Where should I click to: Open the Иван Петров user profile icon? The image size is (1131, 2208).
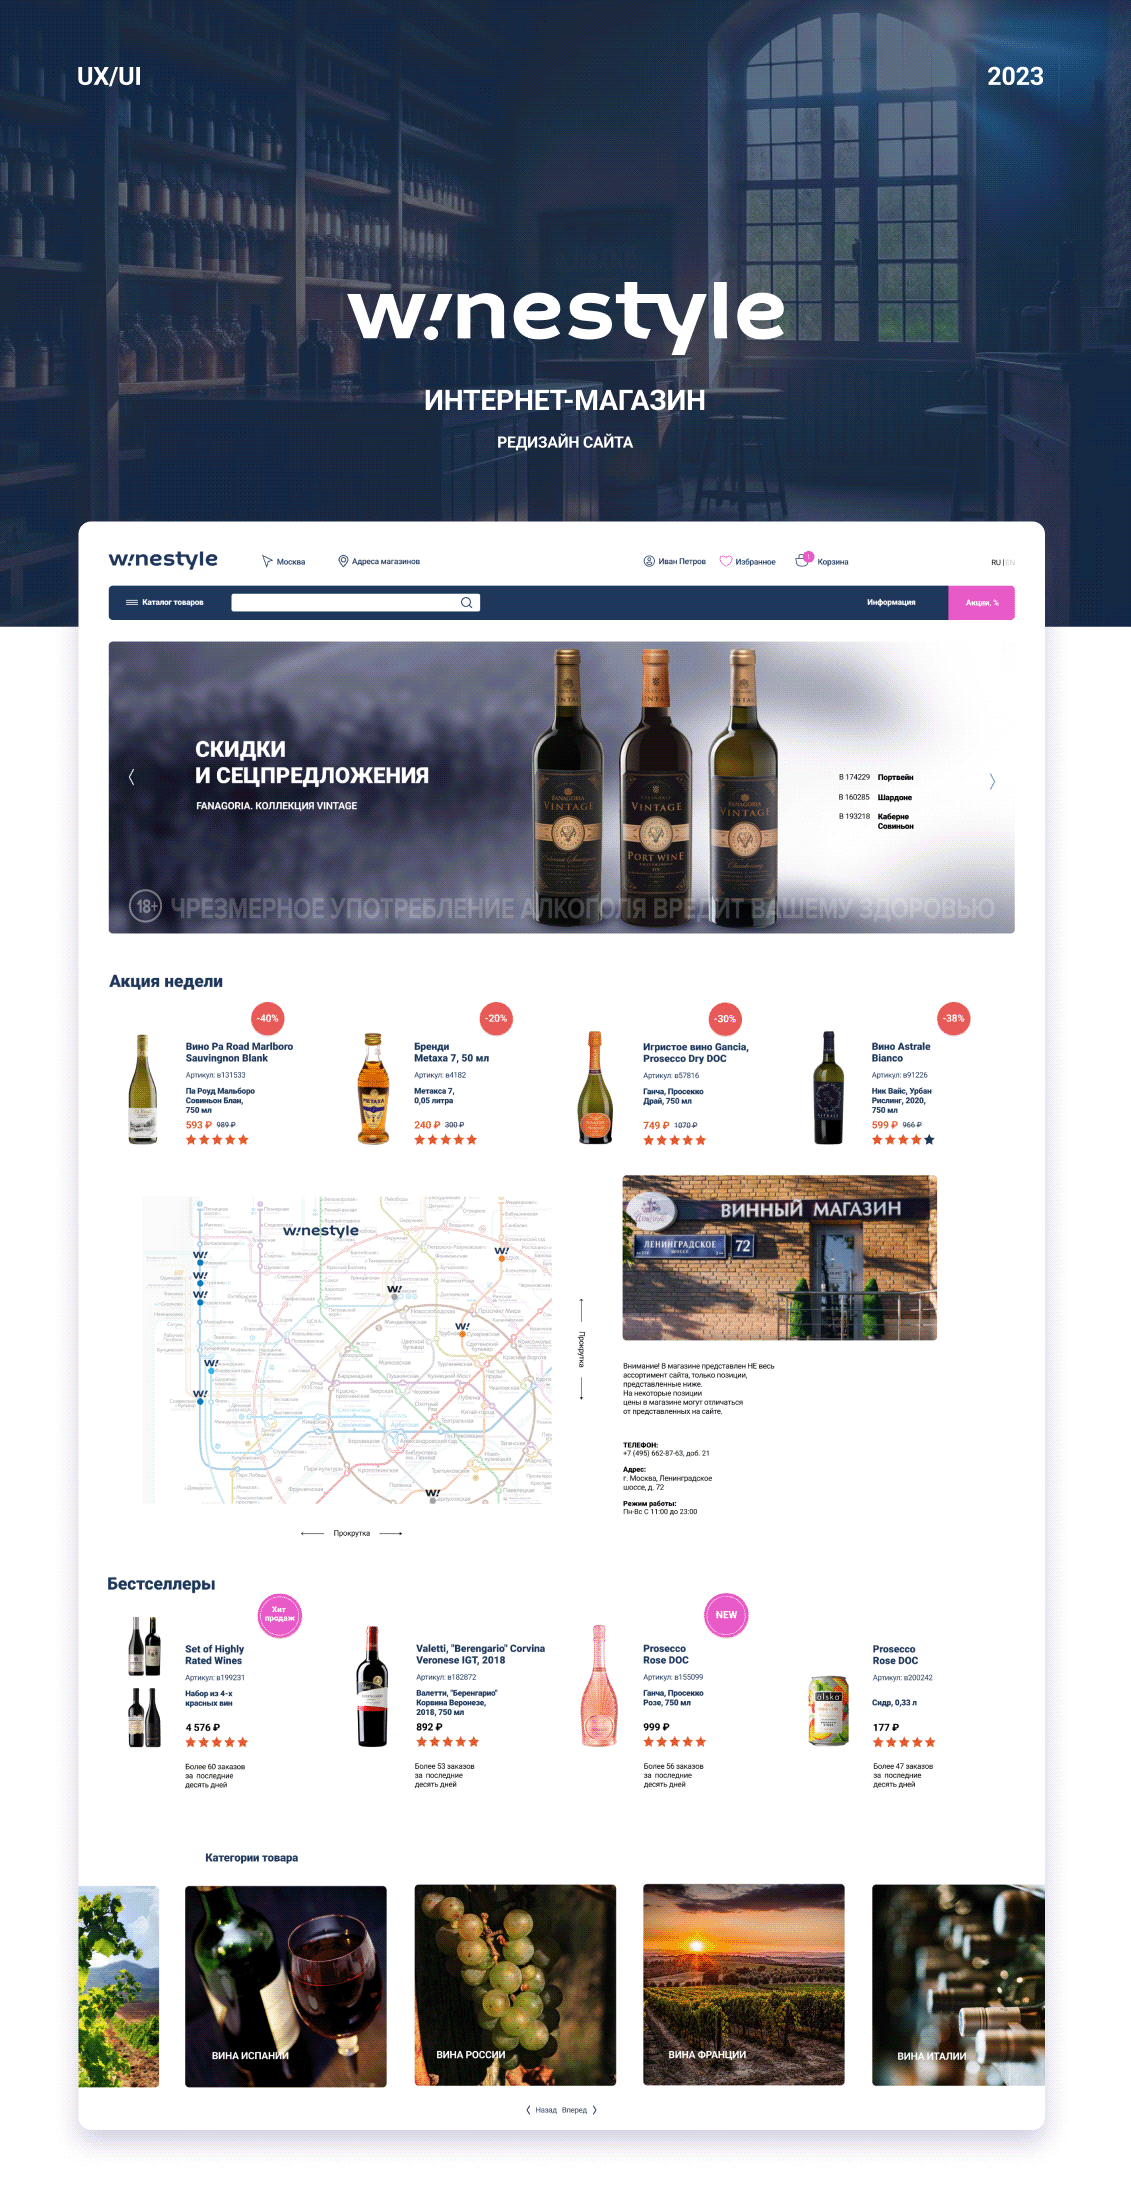(648, 561)
